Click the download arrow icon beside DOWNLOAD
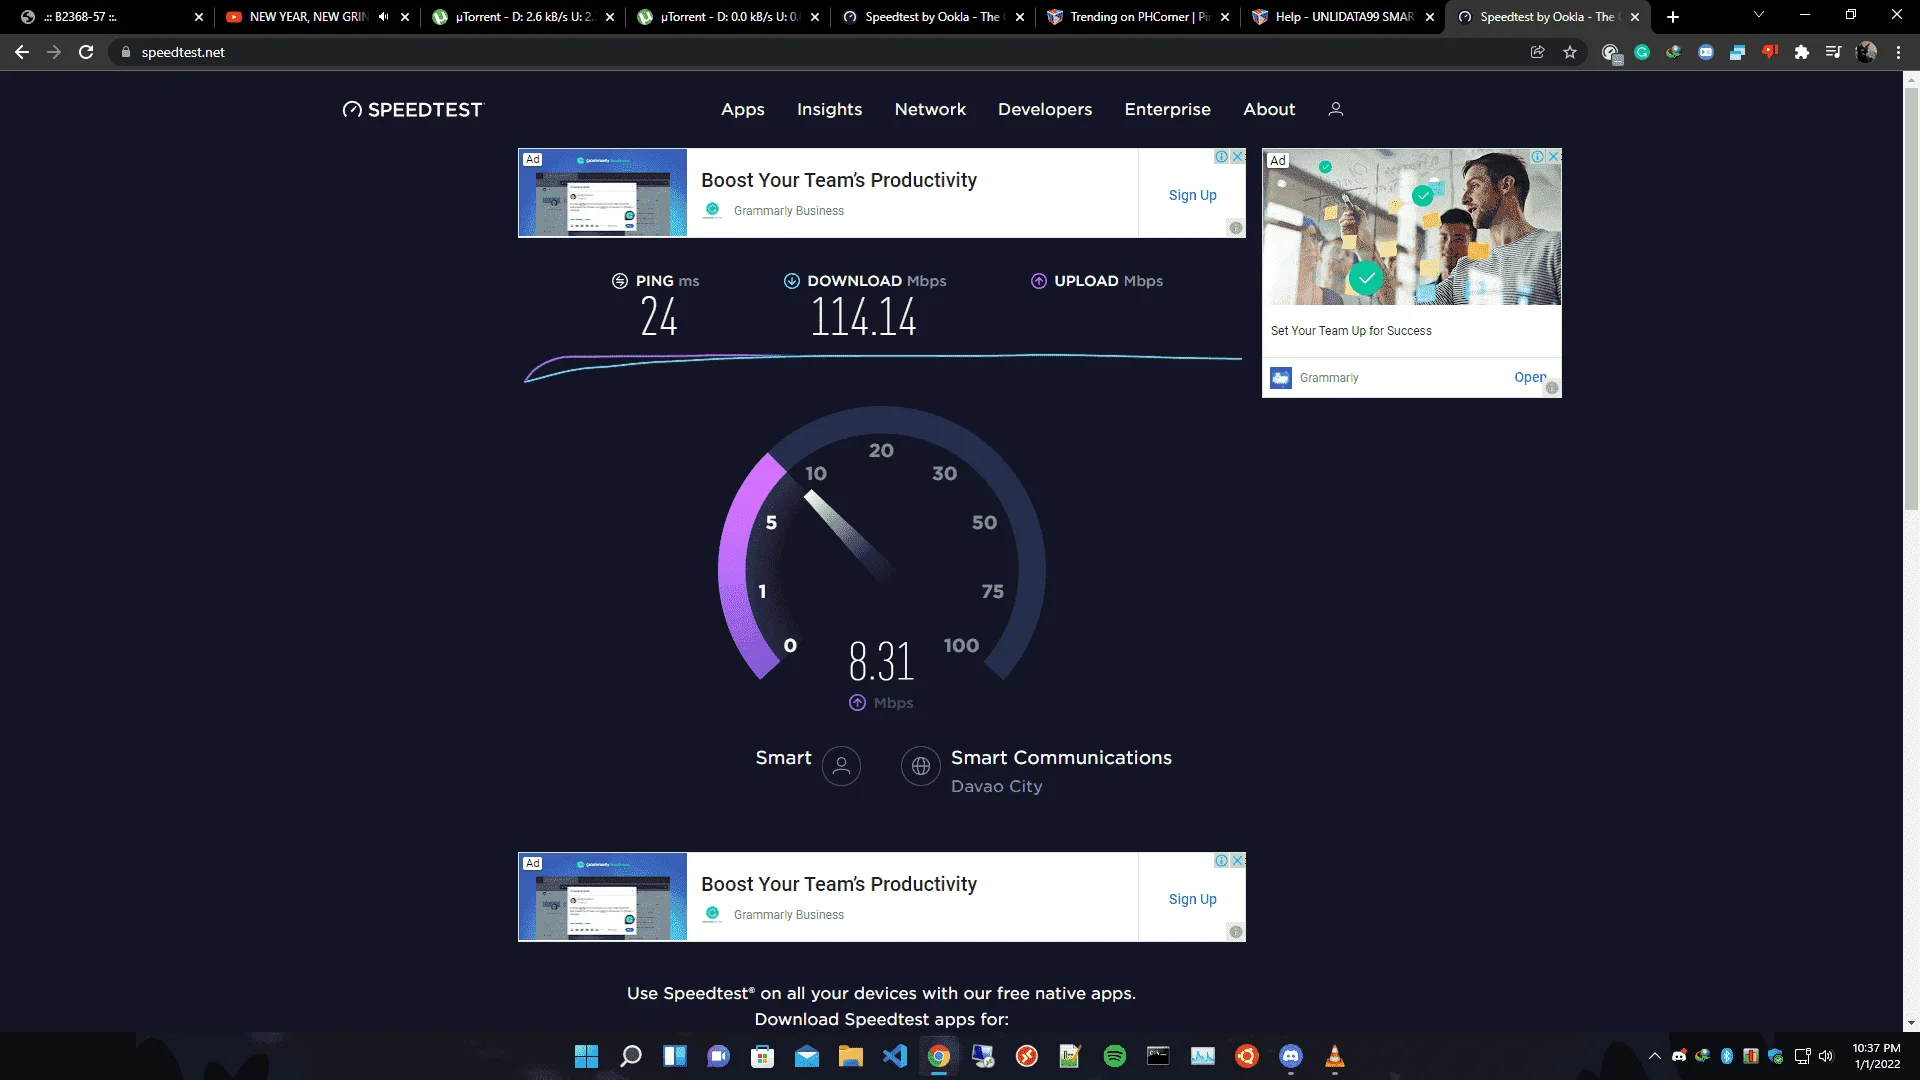Viewport: 1920px width, 1080px height. (x=792, y=281)
